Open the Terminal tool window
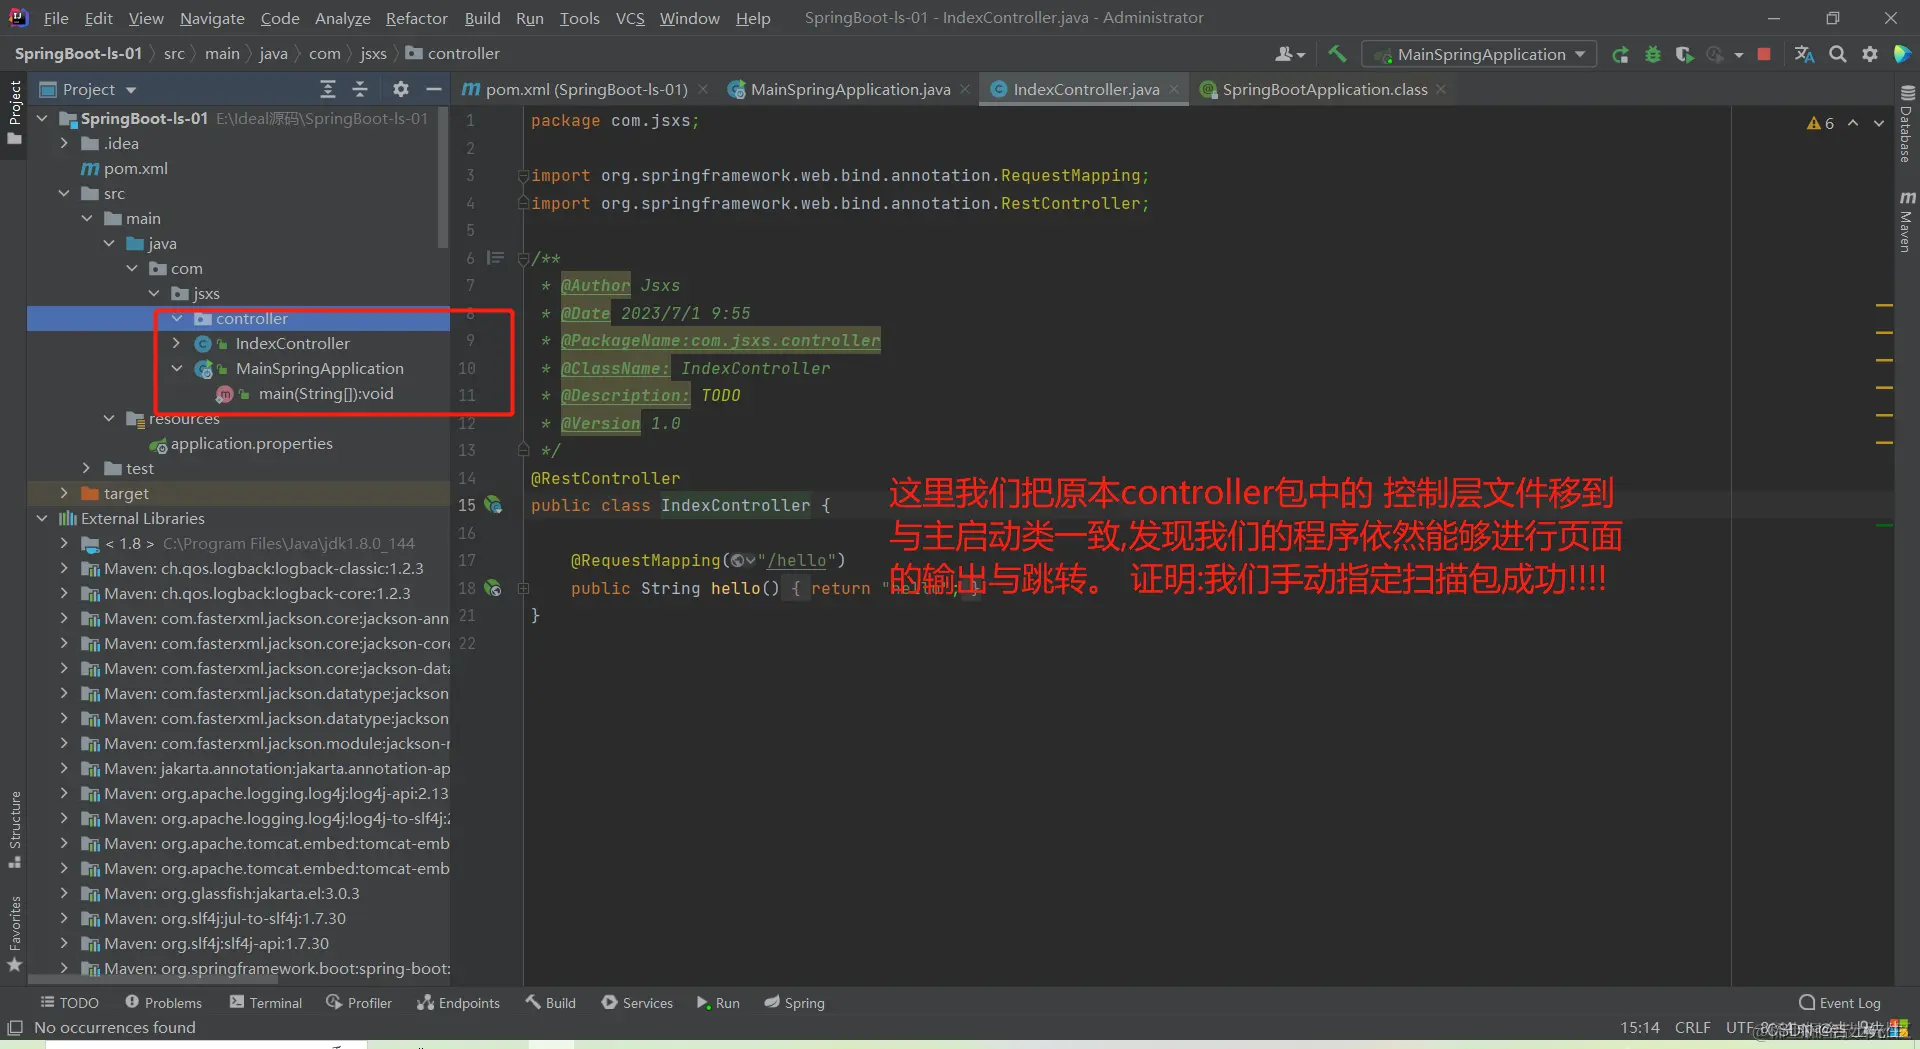Screen dimensions: 1920x1049 265,1002
